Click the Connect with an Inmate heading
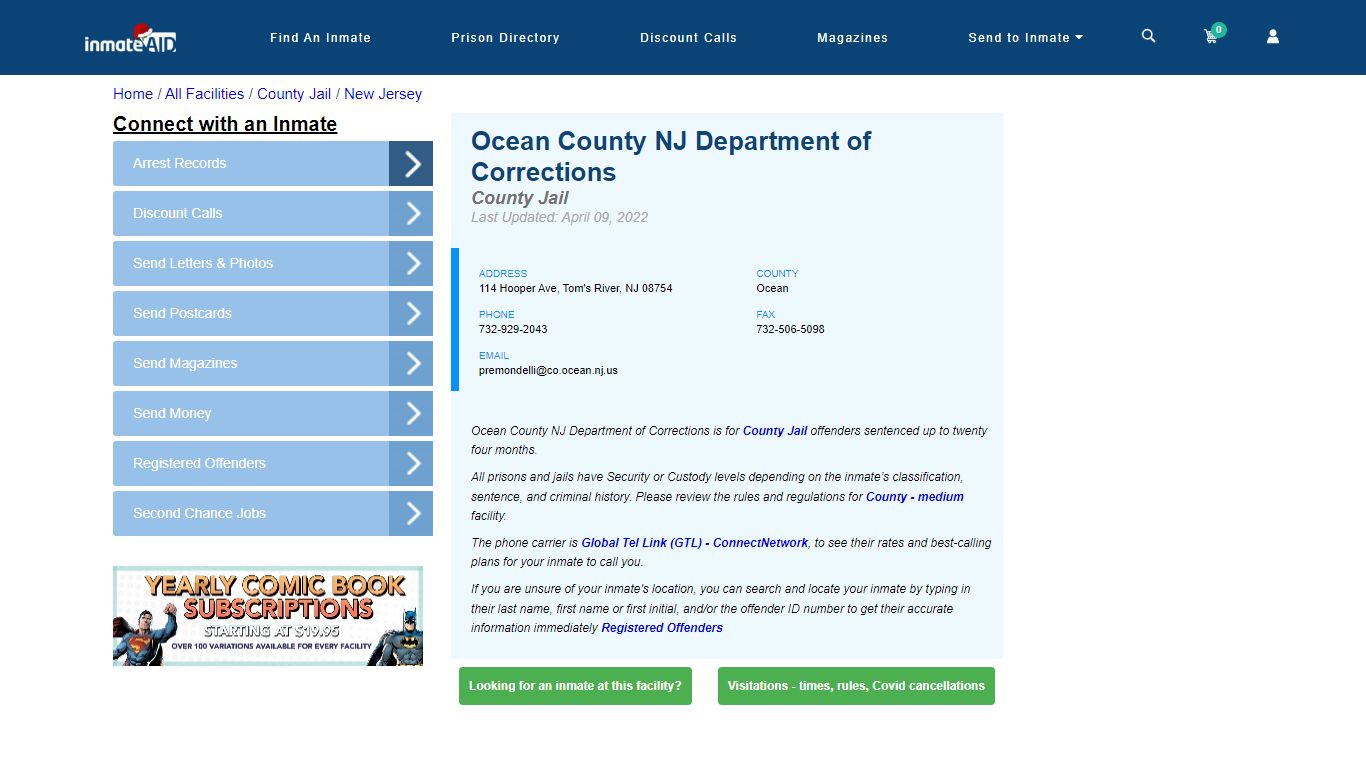 point(225,124)
